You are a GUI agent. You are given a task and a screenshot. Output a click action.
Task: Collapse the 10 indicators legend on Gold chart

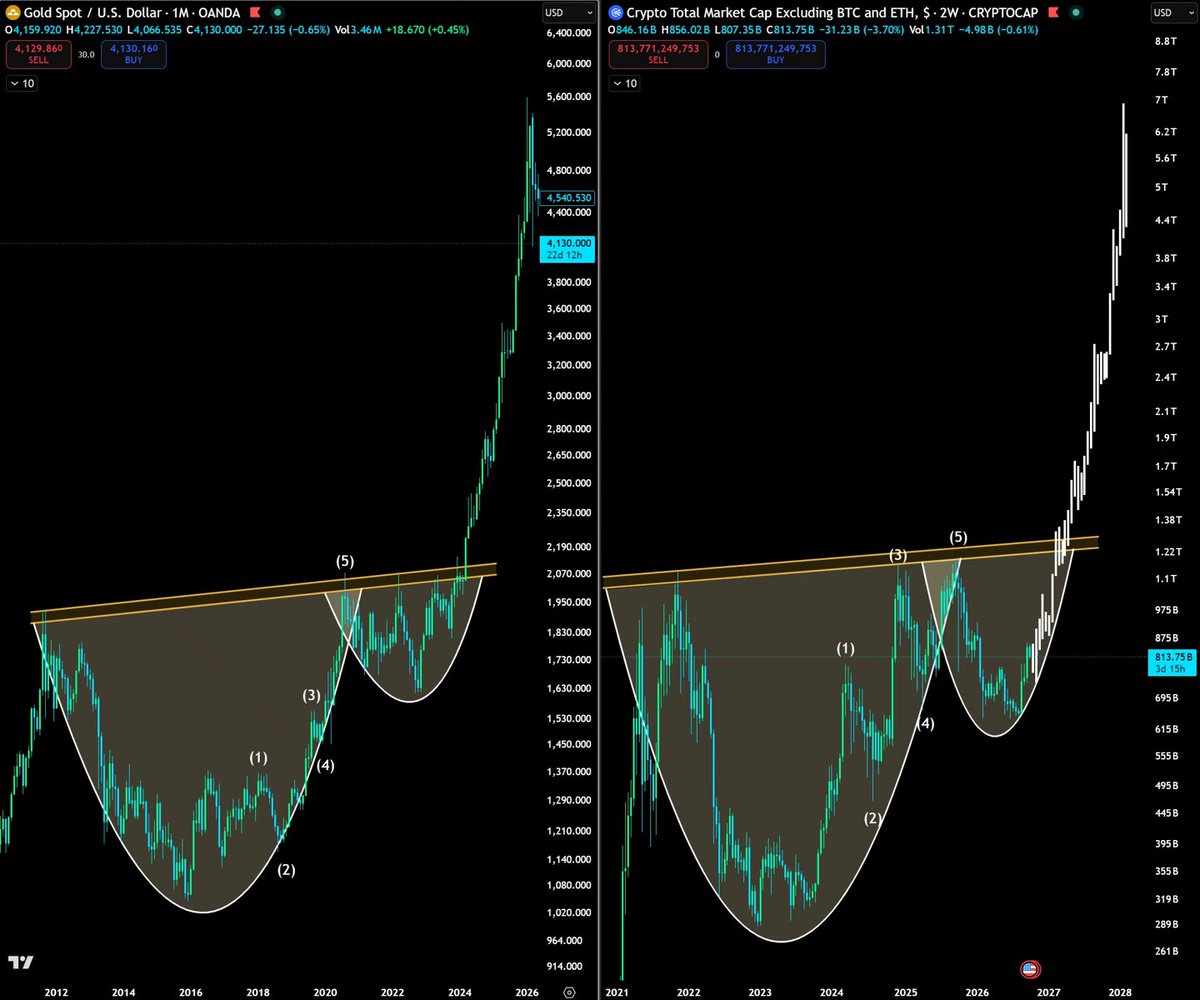[x=21, y=83]
